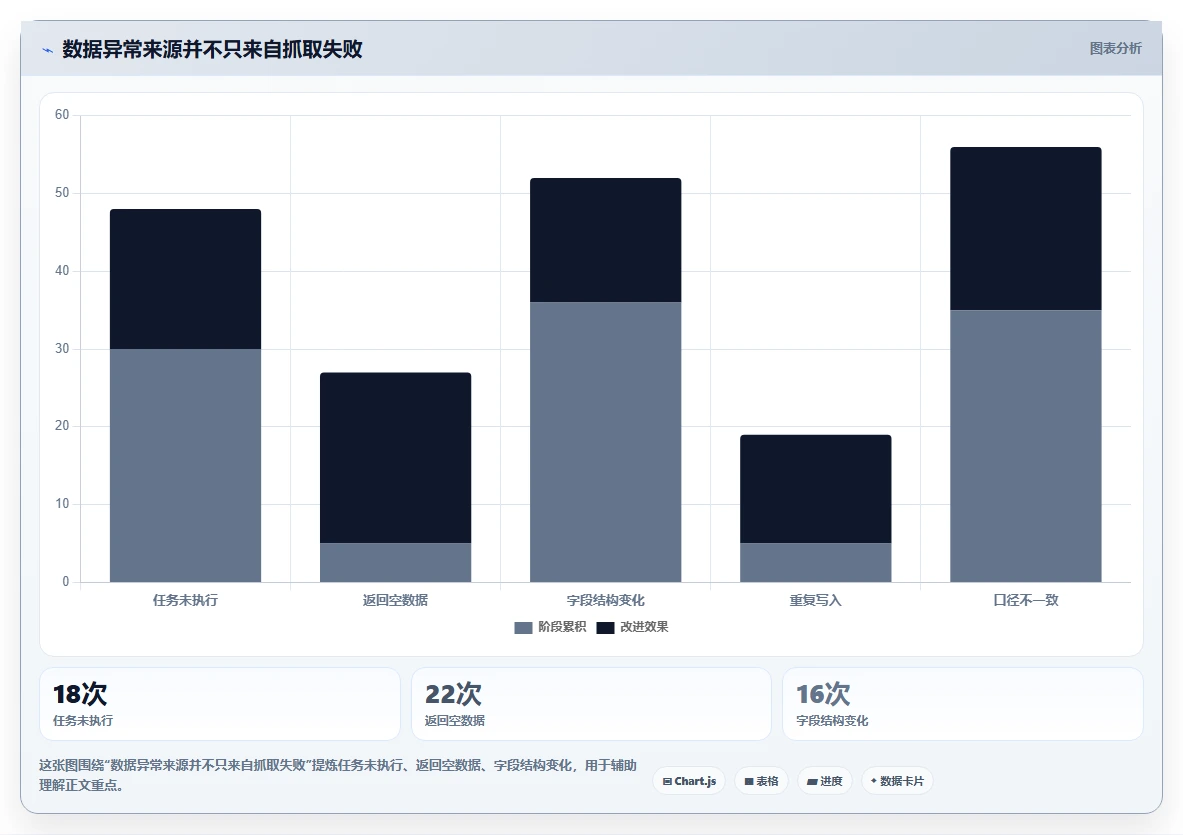The width and height of the screenshot is (1183, 835).
Task: Click the 字段结构变化 x-axis label
Action: (x=606, y=600)
